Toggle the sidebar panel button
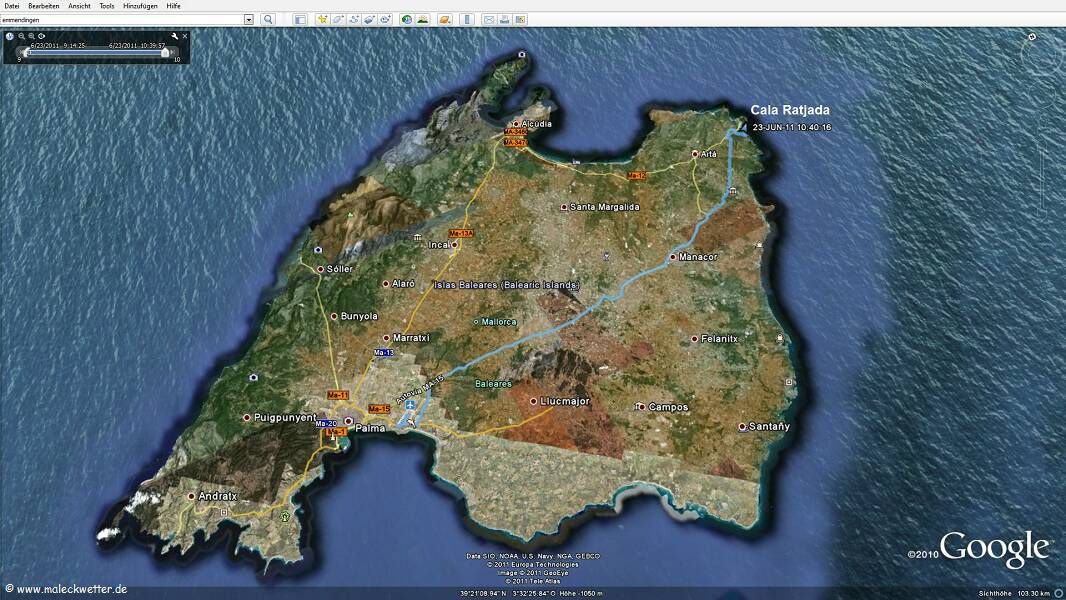The image size is (1066, 600). click(300, 19)
